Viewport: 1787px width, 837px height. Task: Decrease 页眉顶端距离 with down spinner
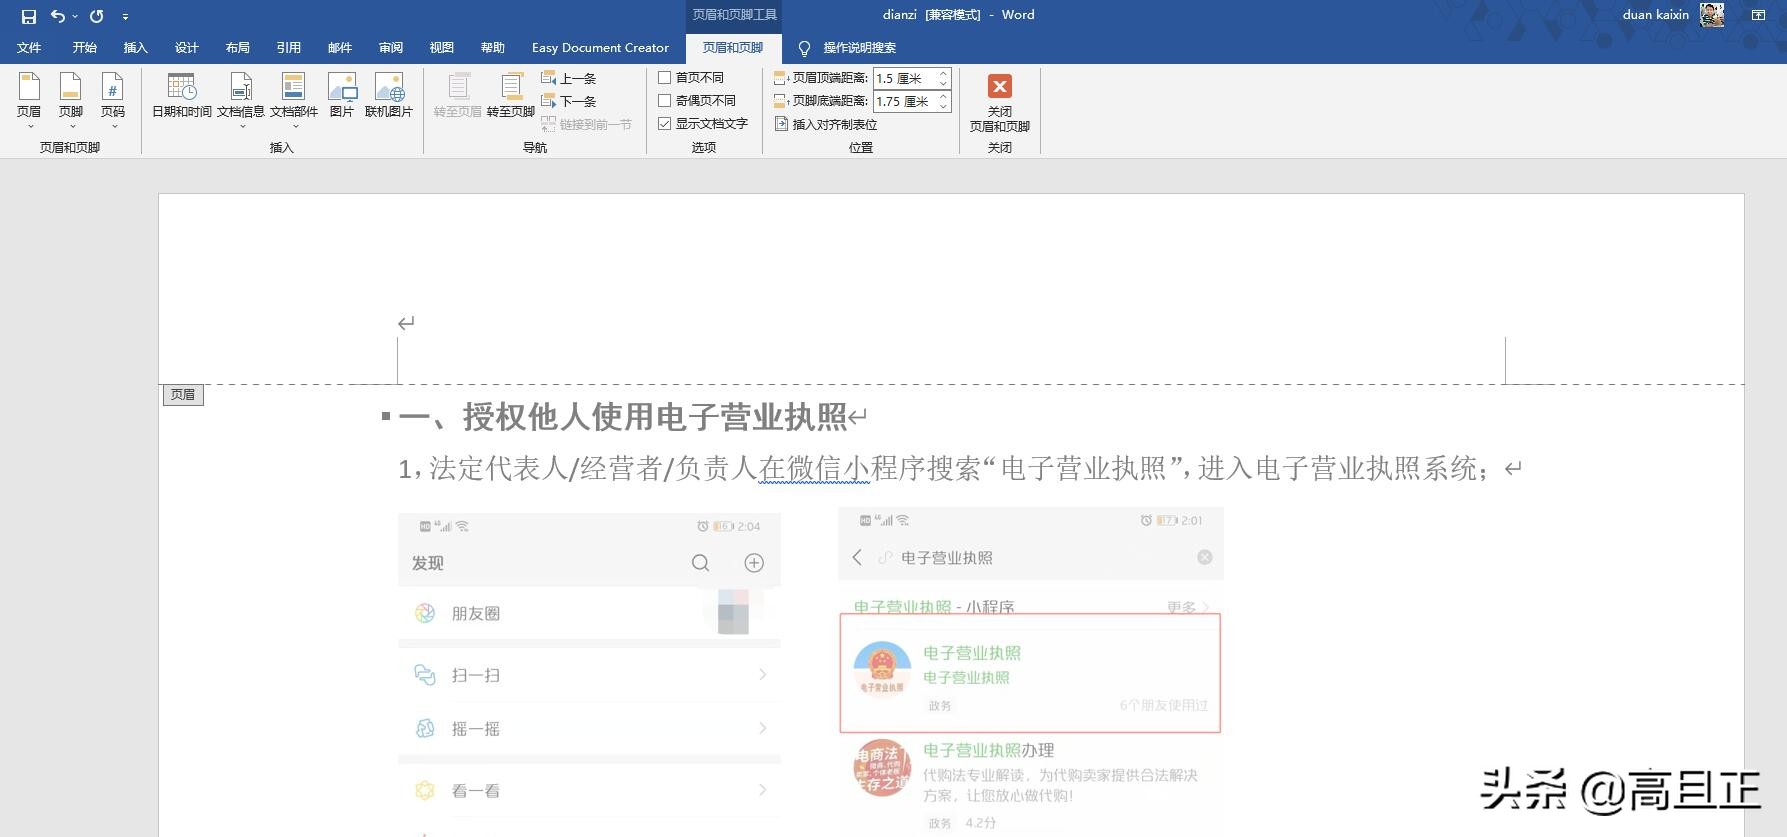943,83
